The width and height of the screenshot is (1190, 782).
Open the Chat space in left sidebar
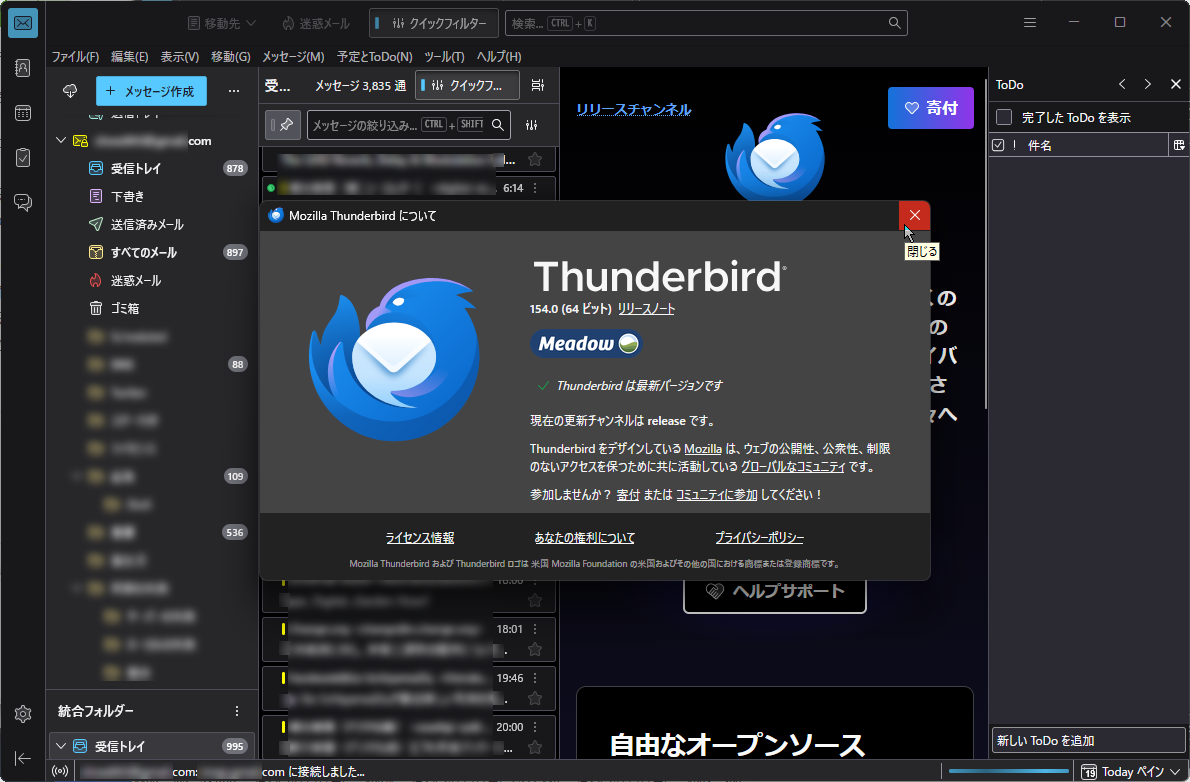tap(23, 202)
